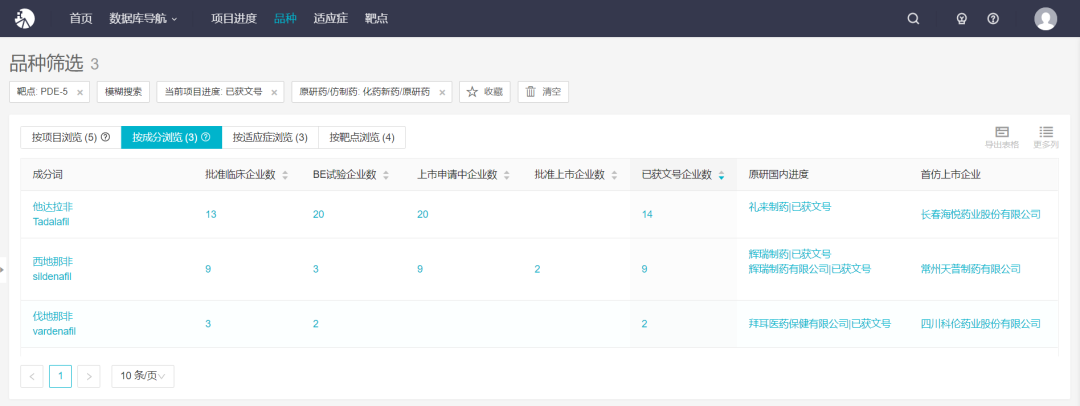The width and height of the screenshot is (1080, 406).
Task: Remove the current project progress filter tag
Action: point(274,92)
